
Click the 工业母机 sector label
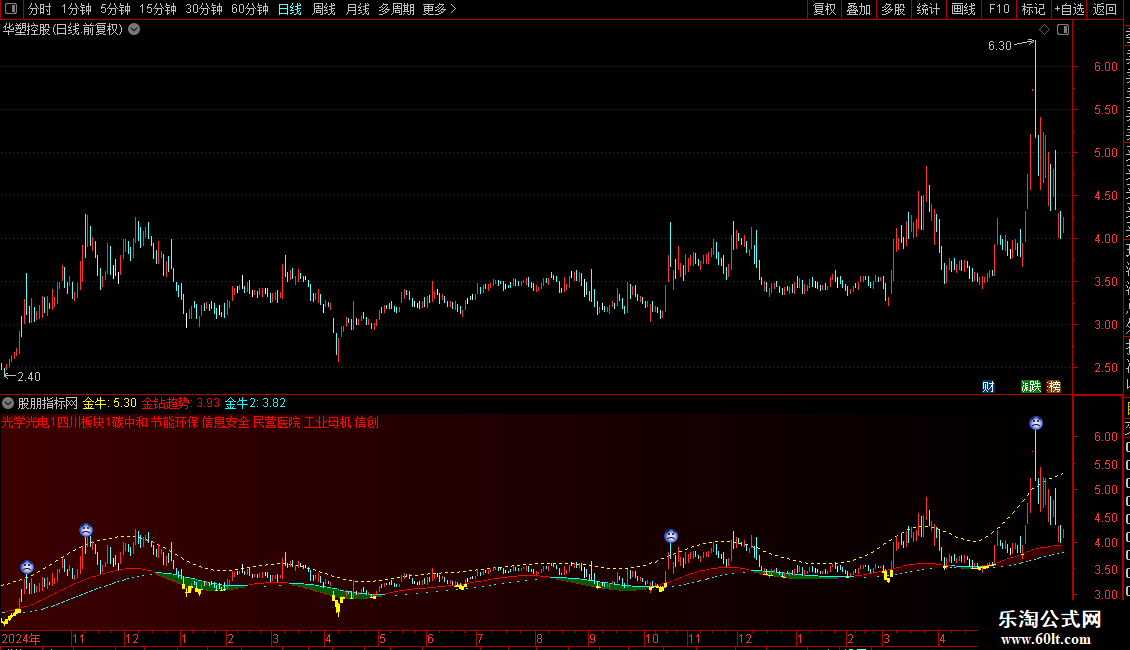(328, 422)
